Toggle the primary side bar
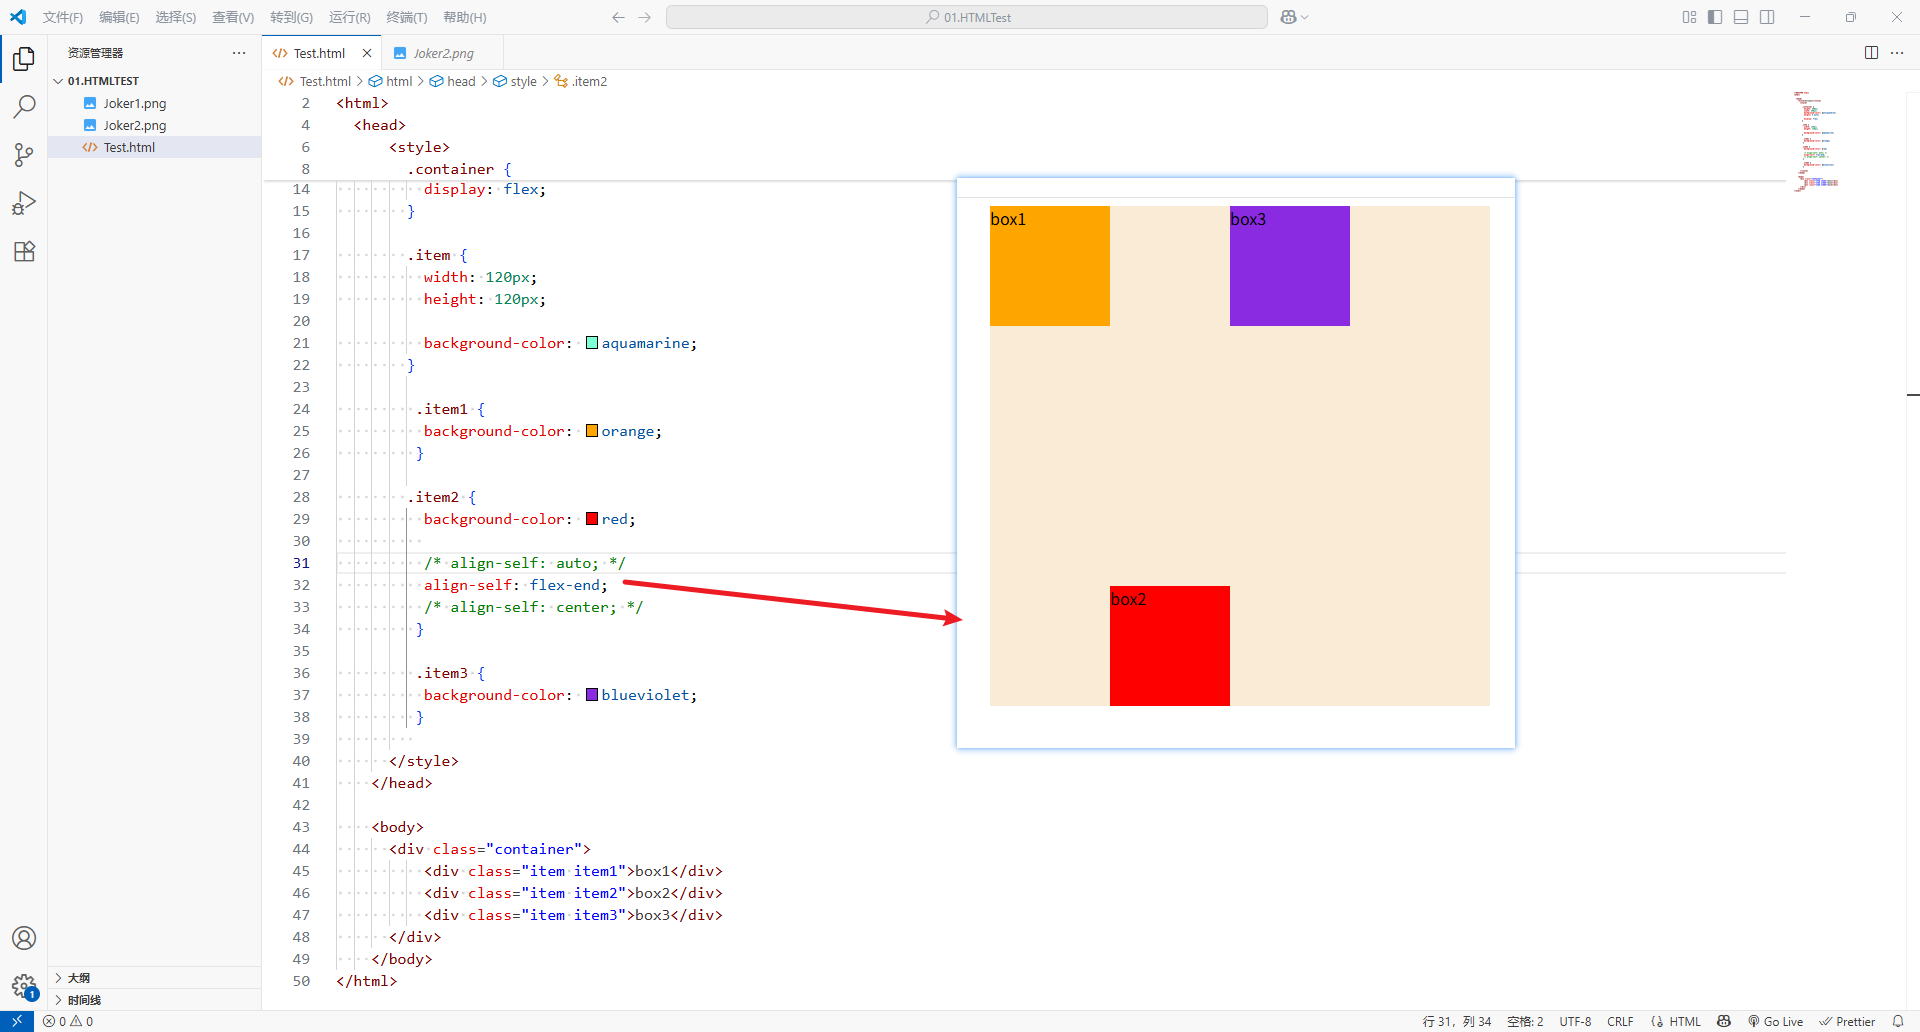This screenshot has width=1920, height=1032. (x=1715, y=17)
